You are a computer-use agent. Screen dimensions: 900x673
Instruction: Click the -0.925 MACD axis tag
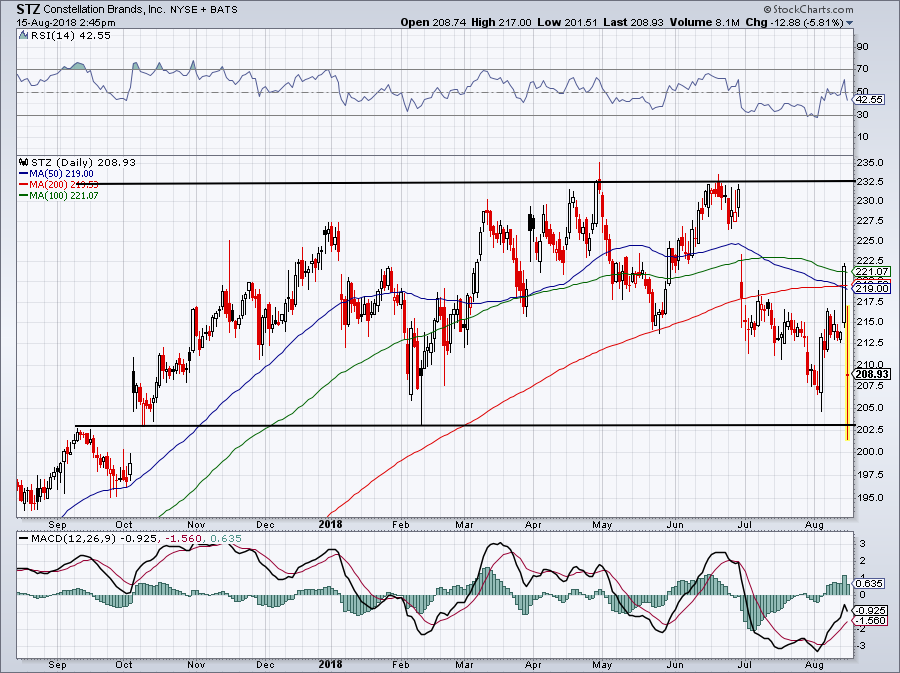click(871, 610)
